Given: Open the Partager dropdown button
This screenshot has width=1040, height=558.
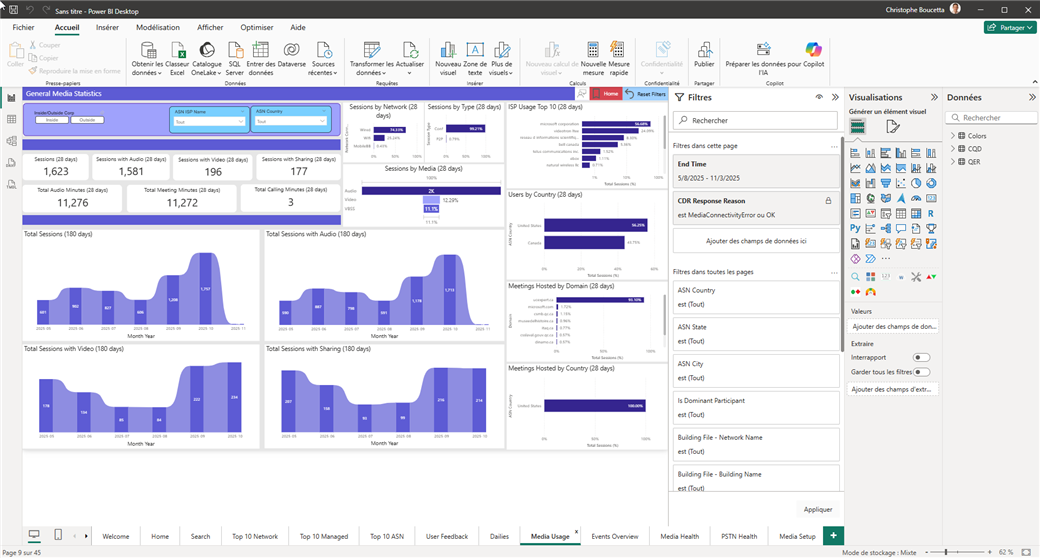Looking at the screenshot, I should click(1009, 28).
